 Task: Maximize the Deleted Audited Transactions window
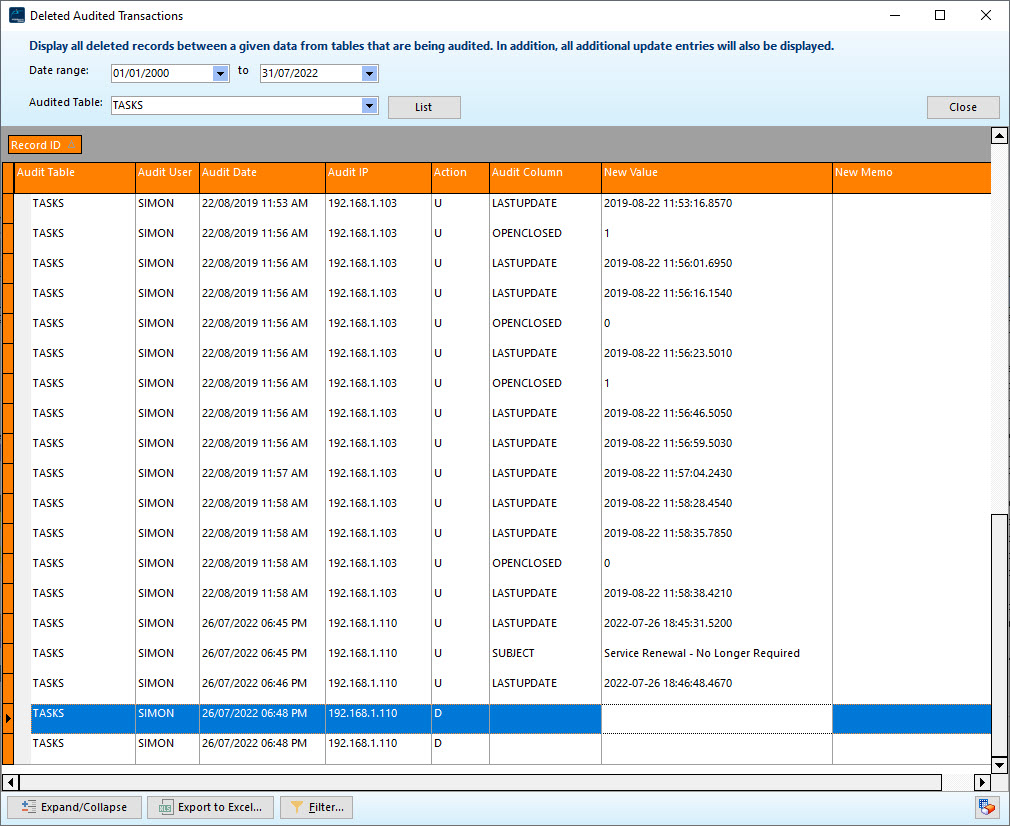point(940,16)
